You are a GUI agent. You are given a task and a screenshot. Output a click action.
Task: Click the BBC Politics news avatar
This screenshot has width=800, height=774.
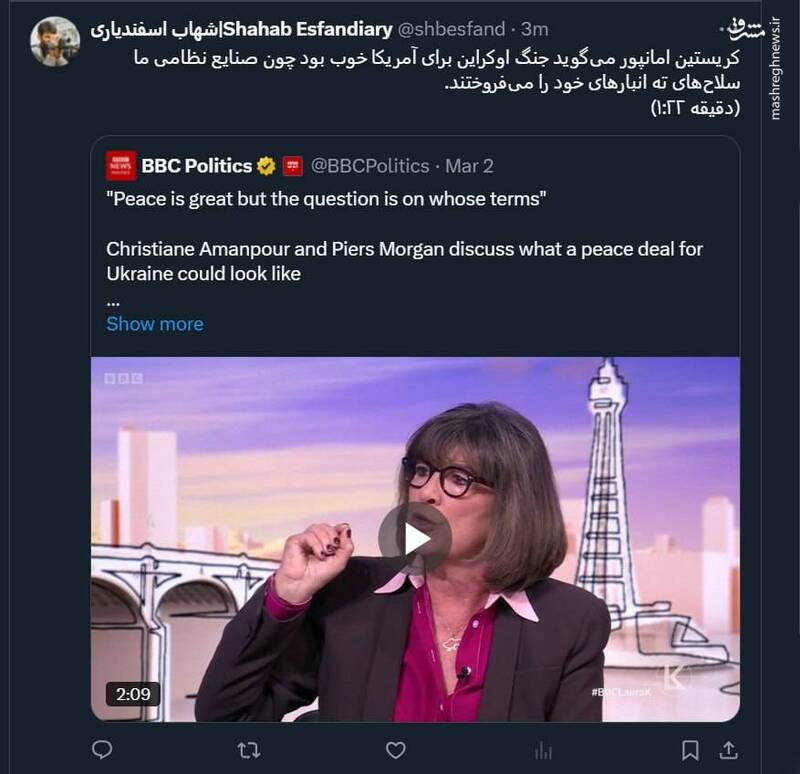(x=121, y=166)
